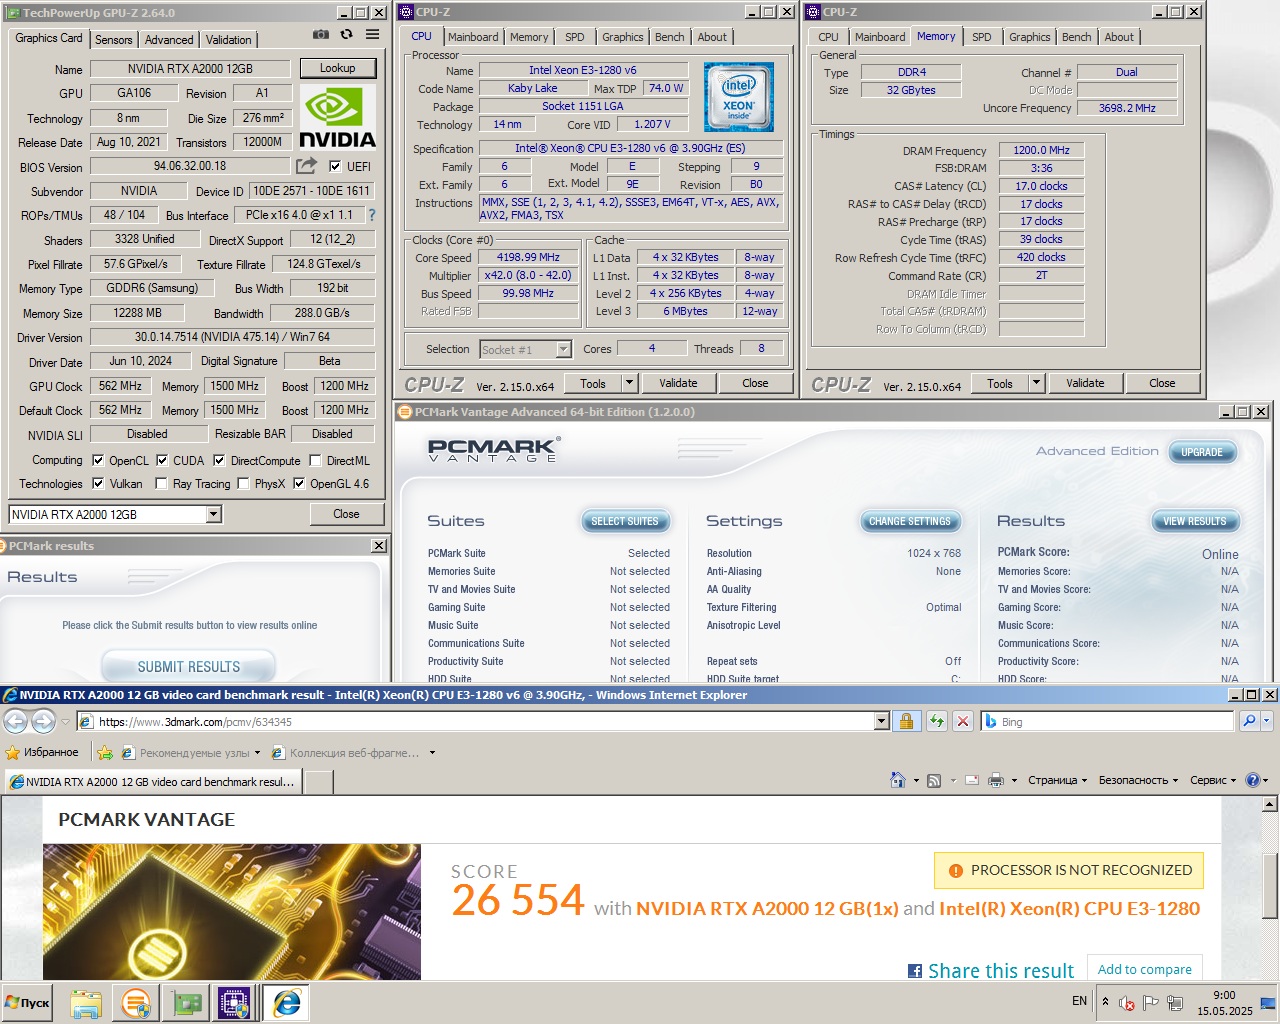The height and width of the screenshot is (1024, 1280).
Task: Open the GPU-Z hamburger menu
Action: 372,34
